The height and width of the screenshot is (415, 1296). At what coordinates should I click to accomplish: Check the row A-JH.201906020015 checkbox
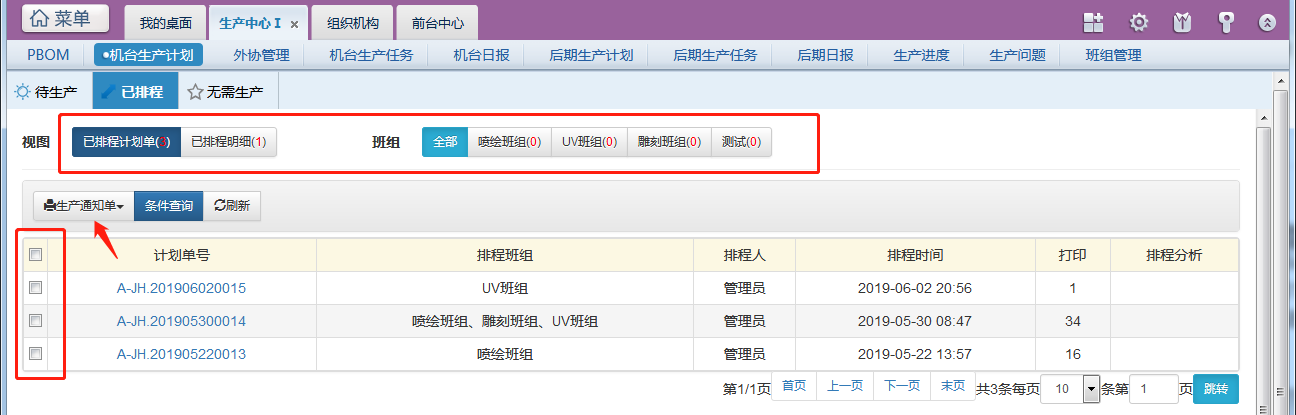click(x=35, y=287)
